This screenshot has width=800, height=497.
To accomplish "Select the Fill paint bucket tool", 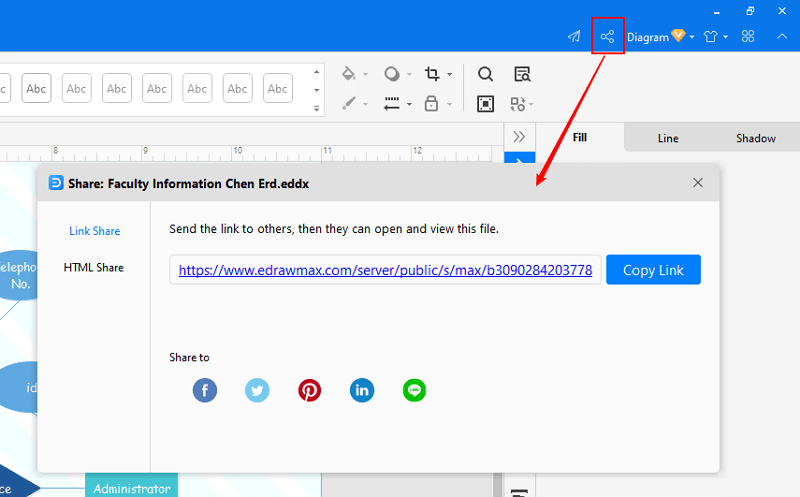I will click(x=349, y=74).
